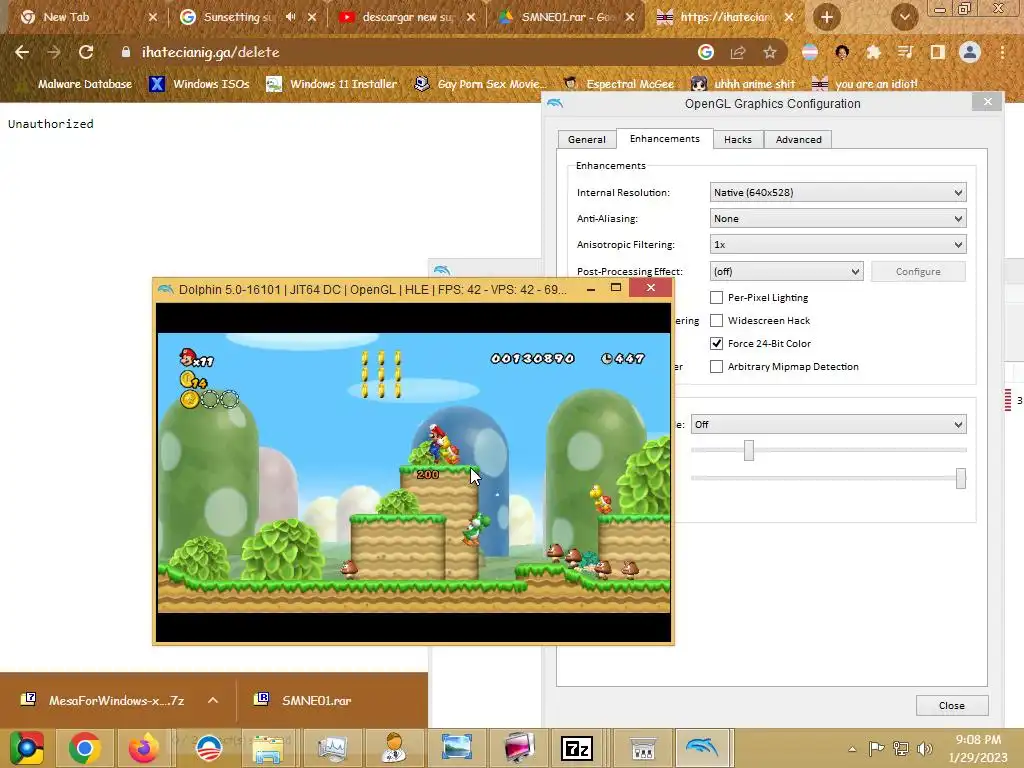Switch to the Hacks tab
The width and height of the screenshot is (1024, 768).
click(738, 140)
